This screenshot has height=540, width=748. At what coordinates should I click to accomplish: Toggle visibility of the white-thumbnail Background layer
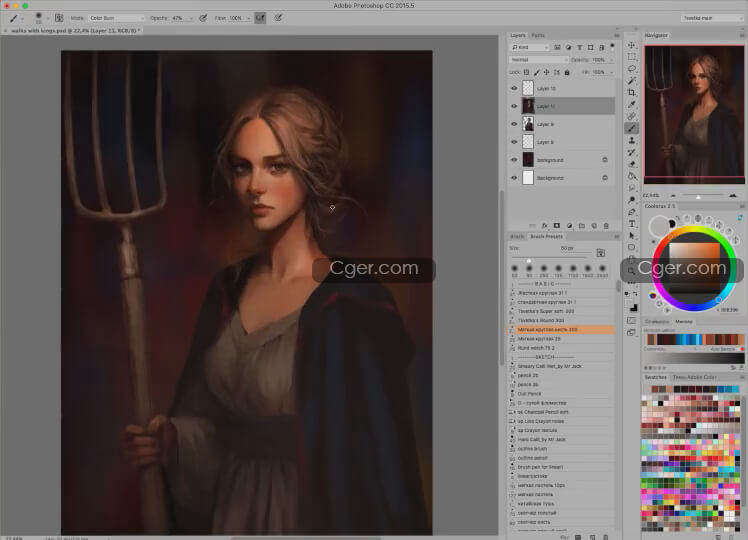(514, 177)
